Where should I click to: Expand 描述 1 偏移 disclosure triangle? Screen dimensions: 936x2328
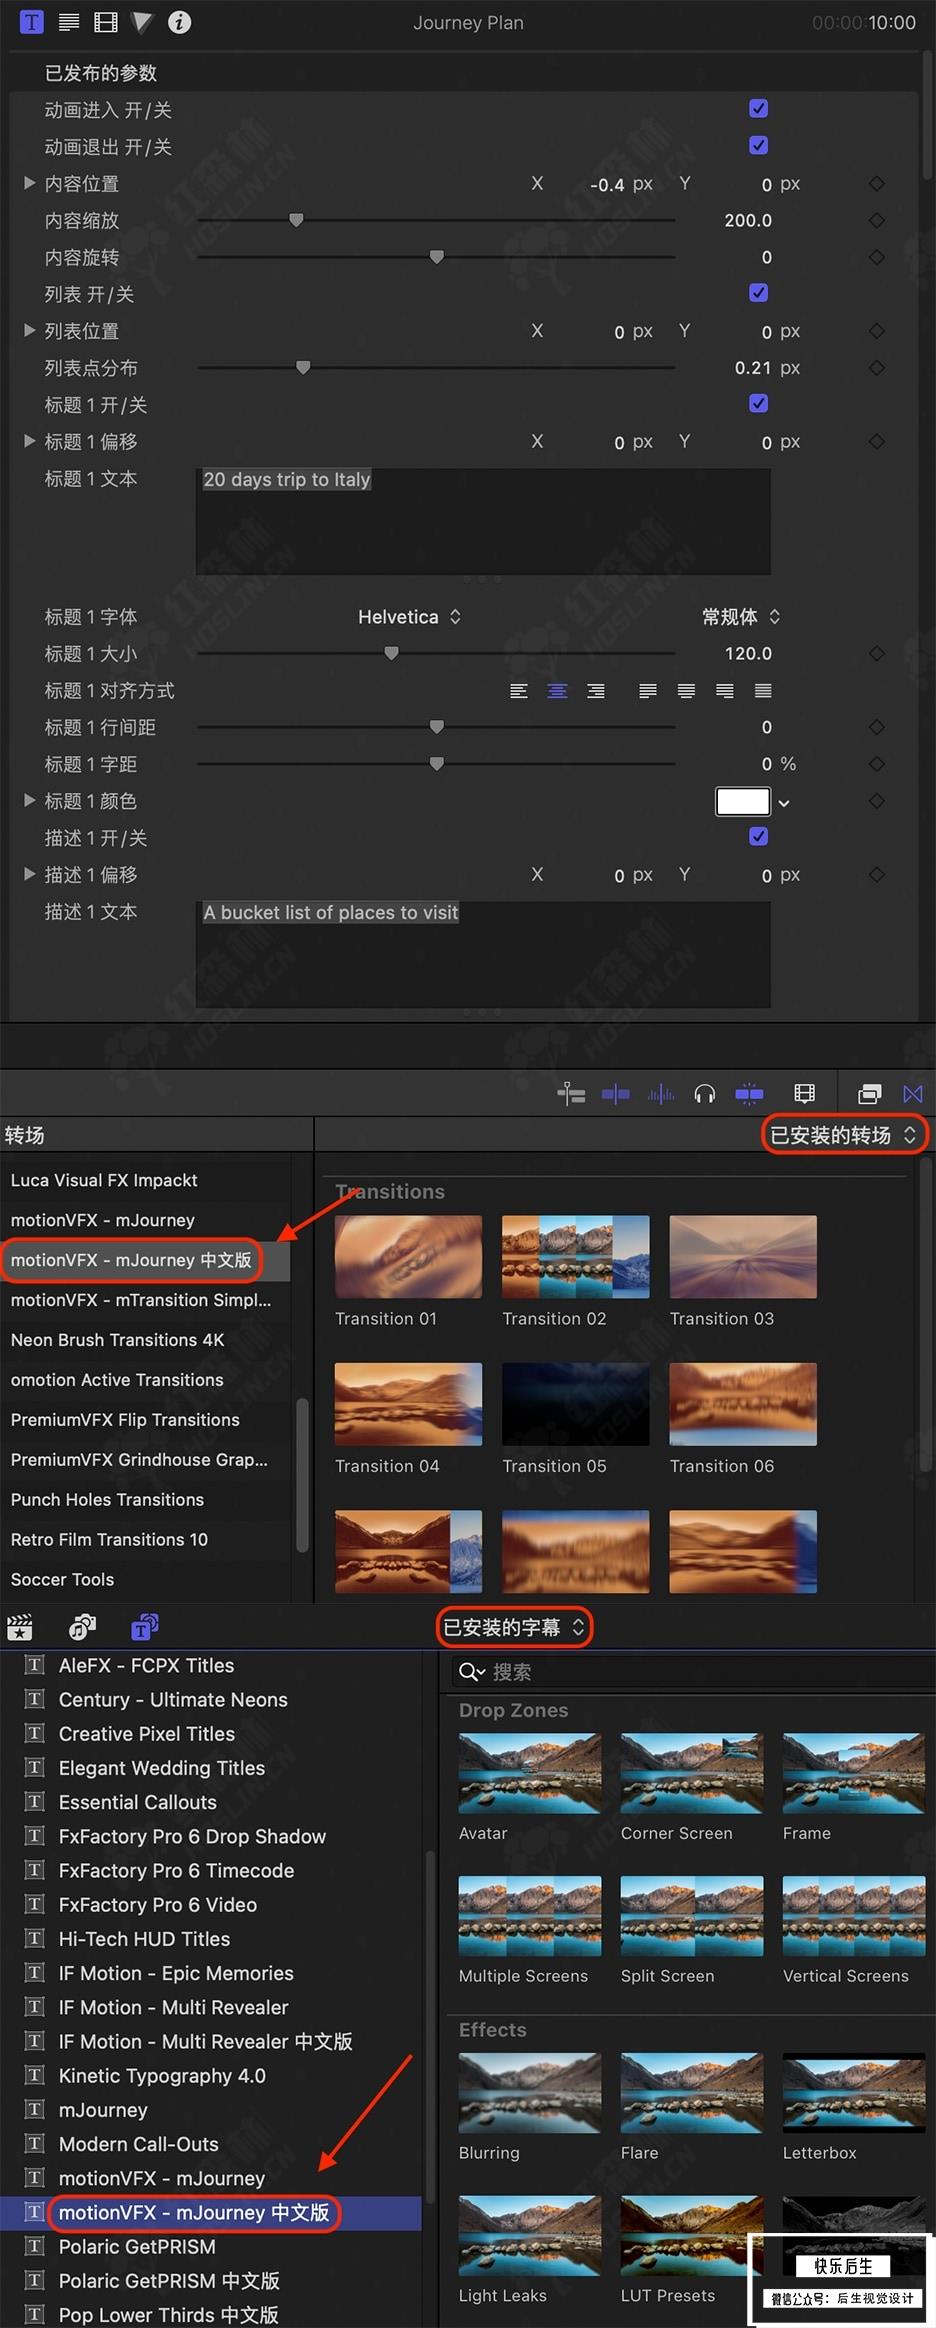coord(30,875)
